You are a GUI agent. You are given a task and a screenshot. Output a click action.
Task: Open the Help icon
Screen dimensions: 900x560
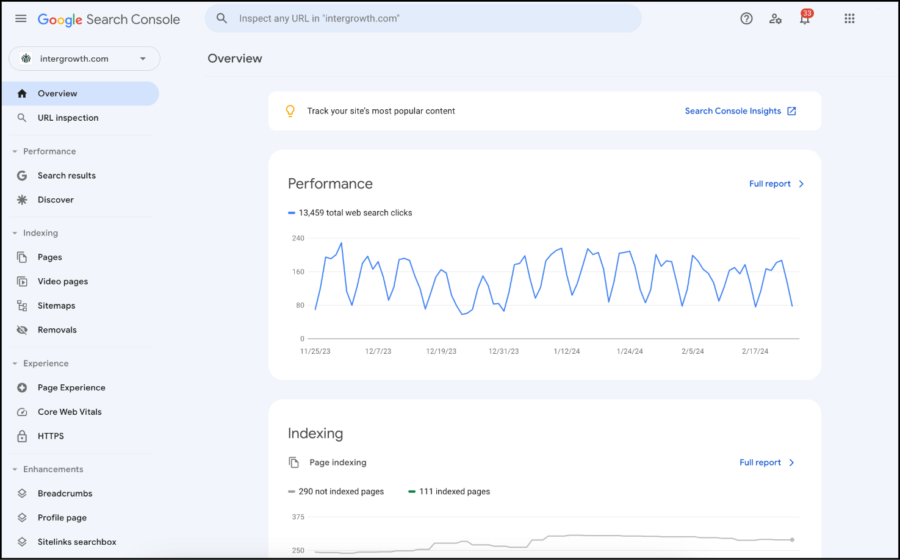click(746, 18)
